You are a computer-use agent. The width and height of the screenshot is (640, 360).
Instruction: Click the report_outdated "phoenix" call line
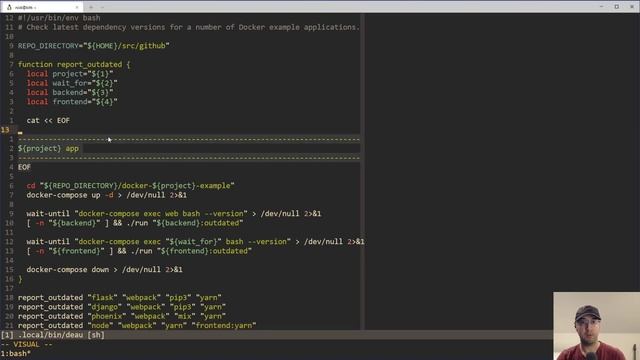click(x=122, y=316)
